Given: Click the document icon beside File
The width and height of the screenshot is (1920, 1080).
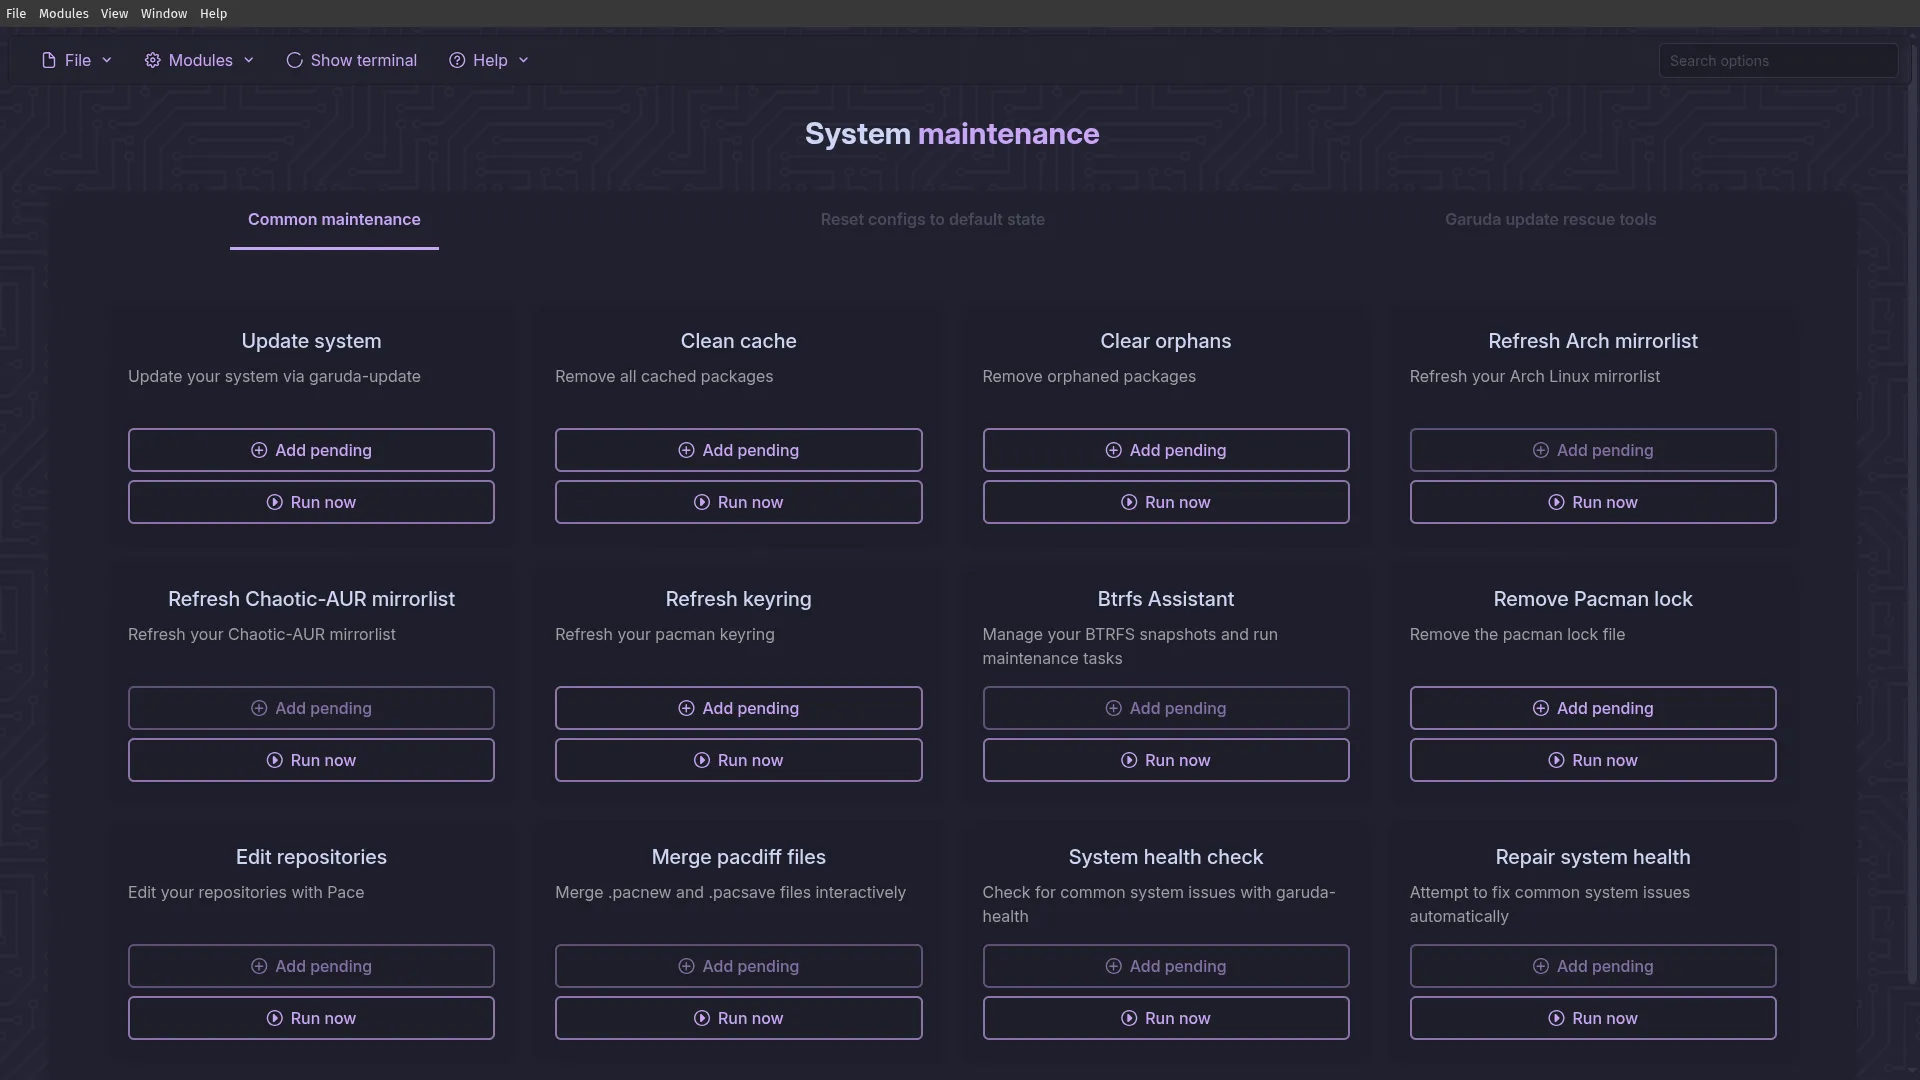Looking at the screenshot, I should click(x=48, y=60).
